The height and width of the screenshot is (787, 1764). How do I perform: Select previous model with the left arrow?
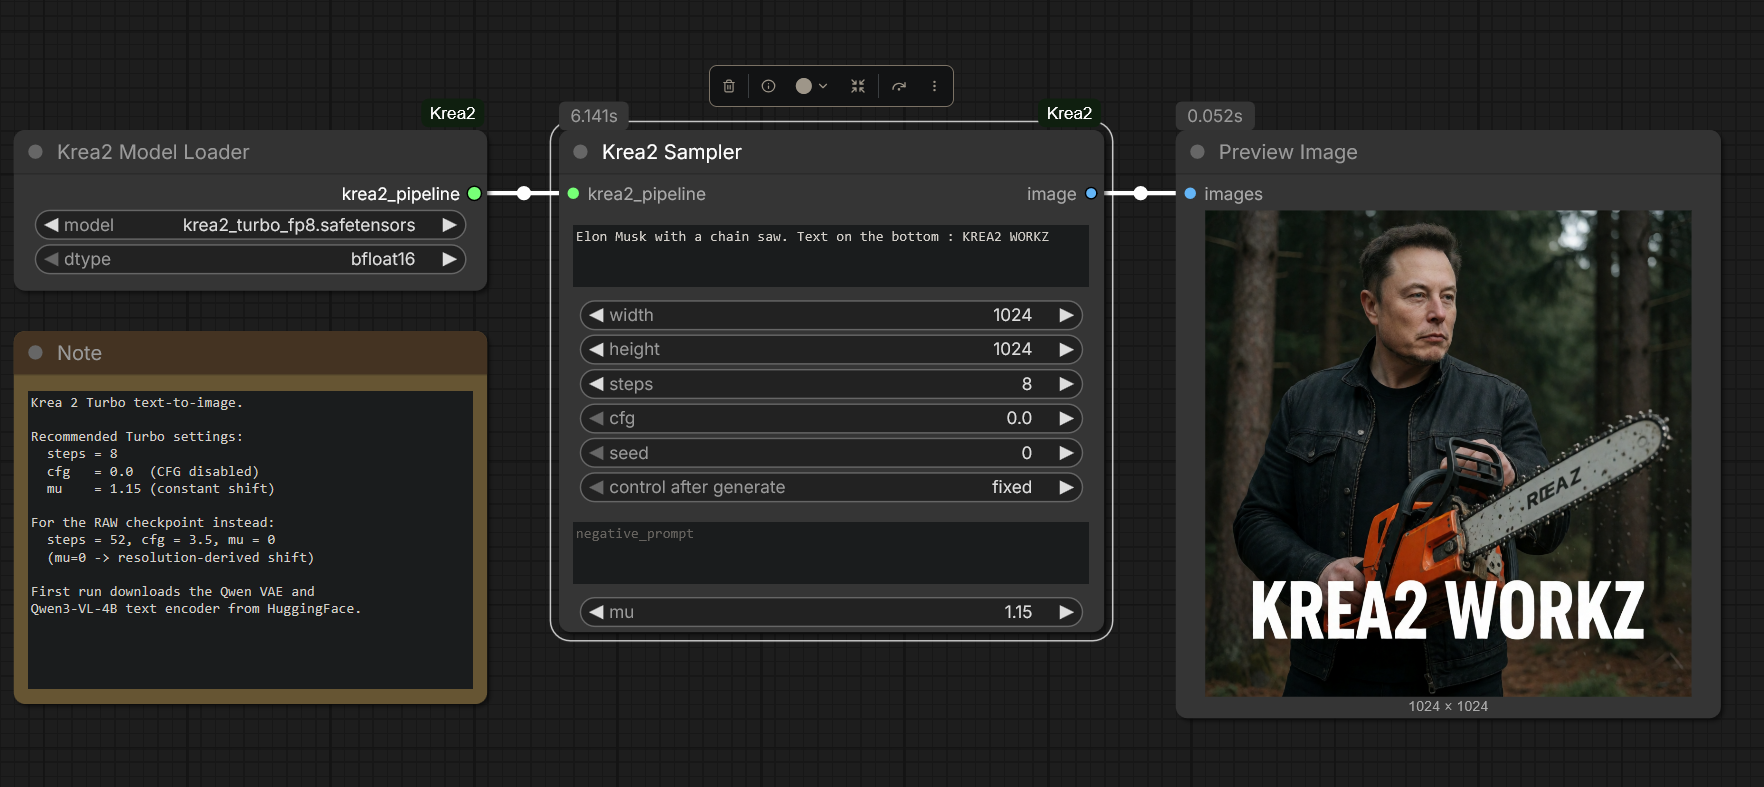[x=51, y=225]
